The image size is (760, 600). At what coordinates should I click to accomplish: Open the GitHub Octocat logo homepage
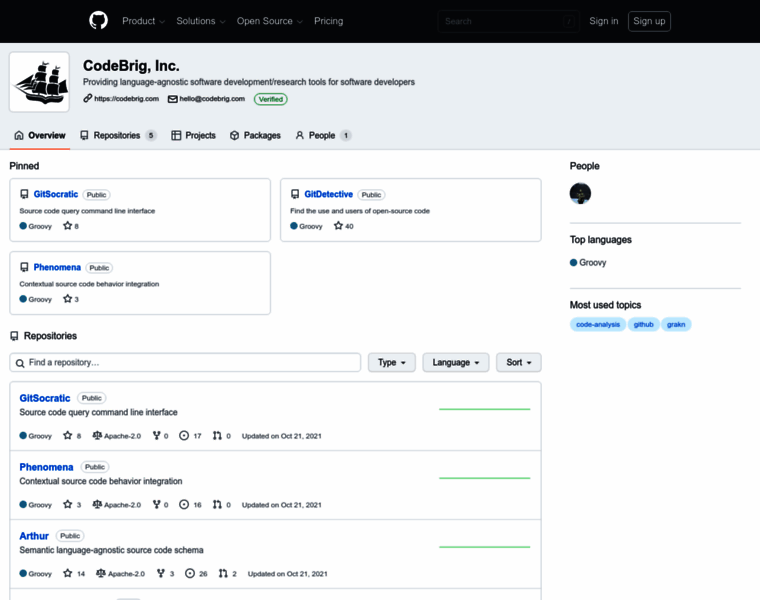[98, 21]
